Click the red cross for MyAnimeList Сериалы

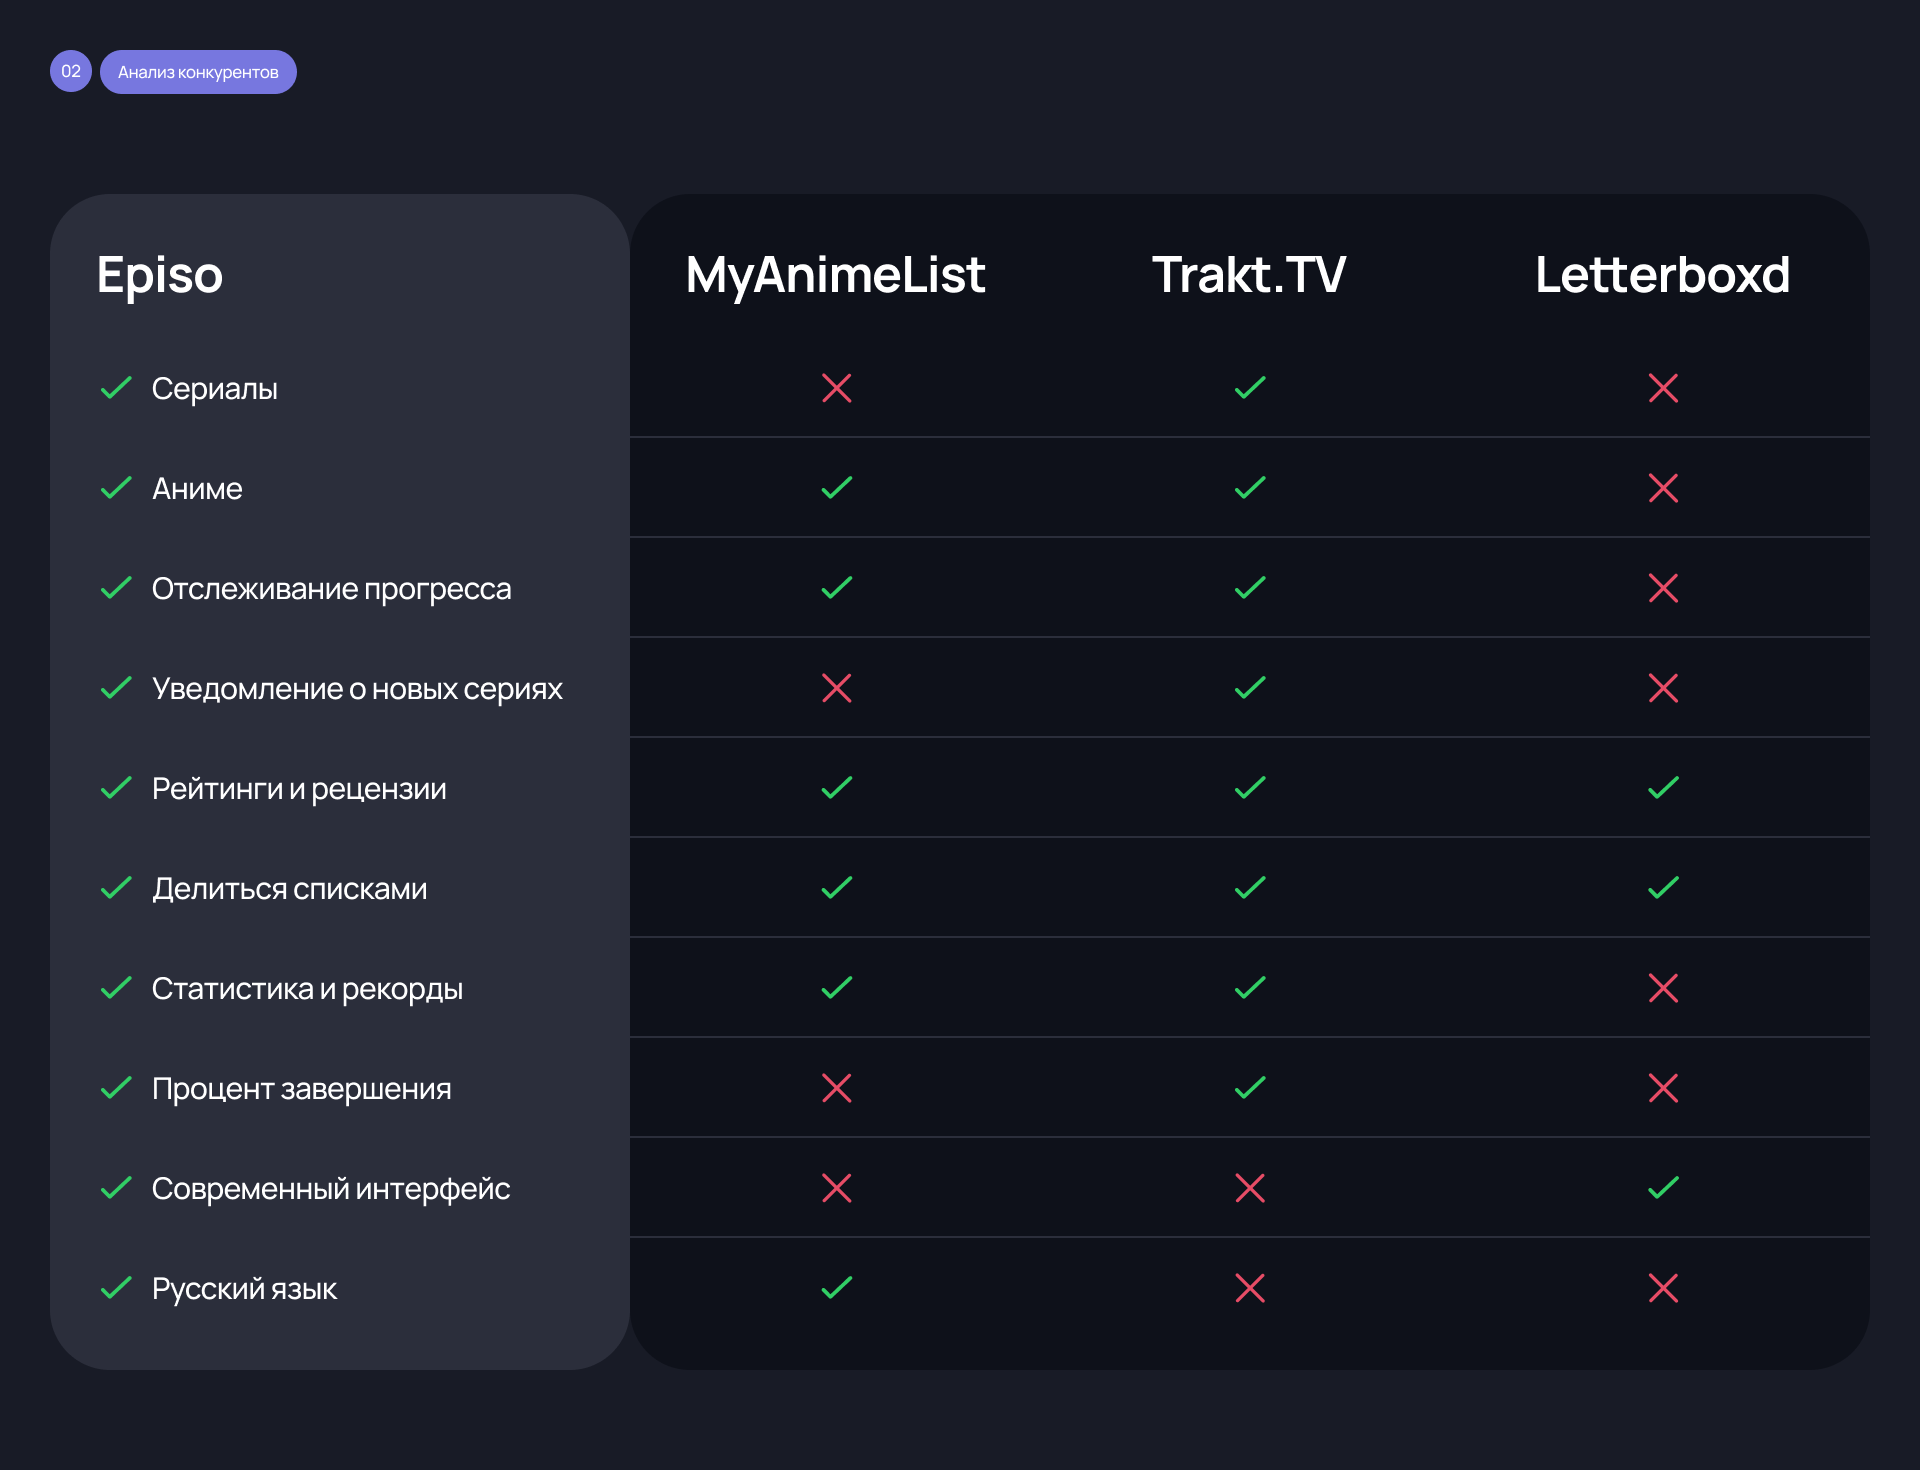point(836,388)
